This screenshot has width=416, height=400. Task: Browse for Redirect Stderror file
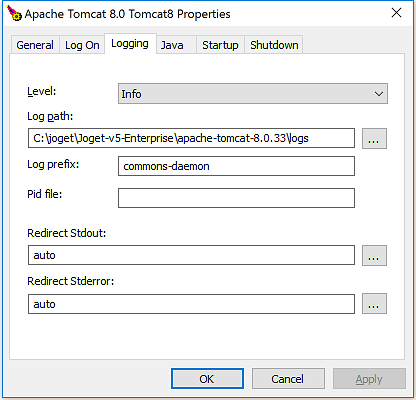click(x=374, y=304)
